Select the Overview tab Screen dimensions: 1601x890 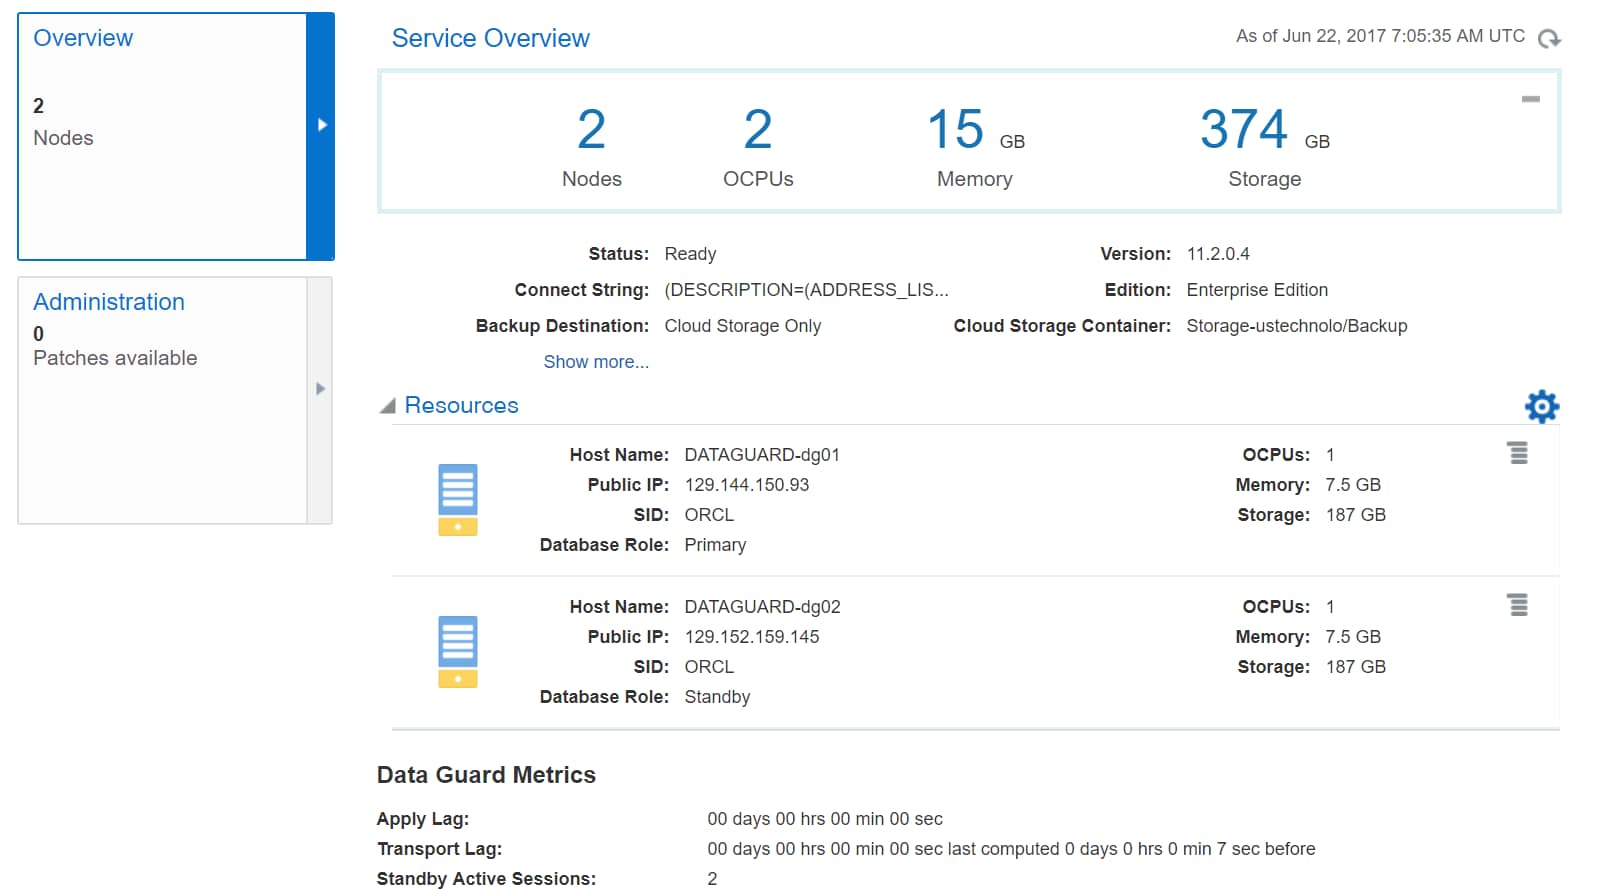(x=83, y=38)
